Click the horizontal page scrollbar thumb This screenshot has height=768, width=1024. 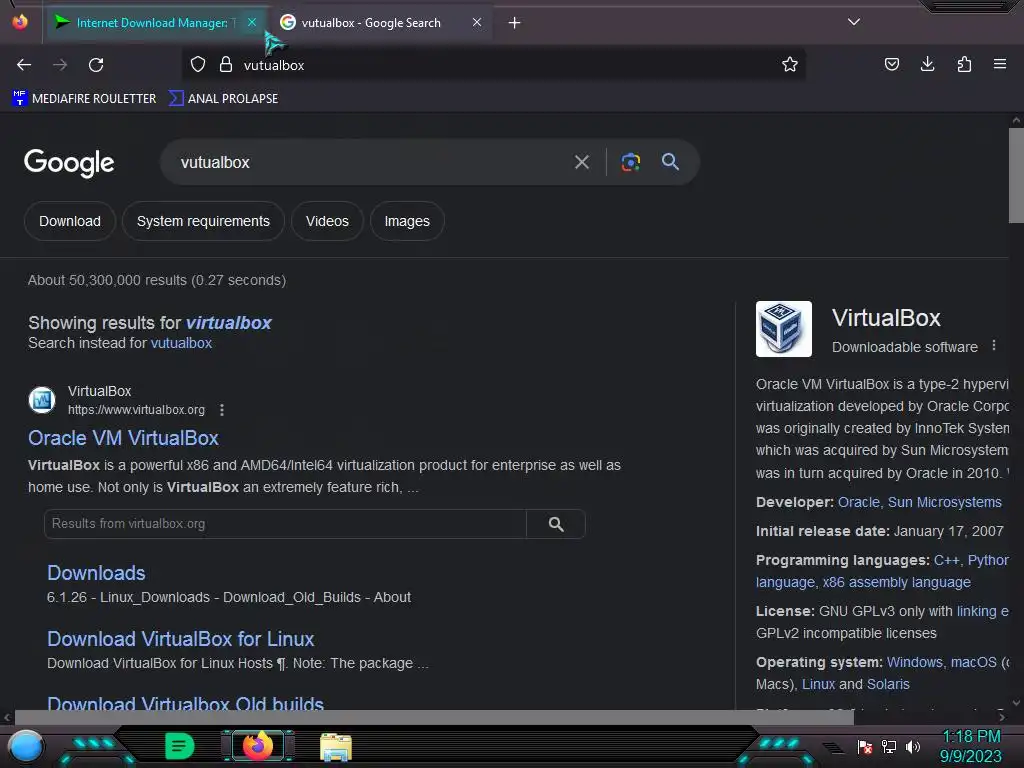point(434,717)
